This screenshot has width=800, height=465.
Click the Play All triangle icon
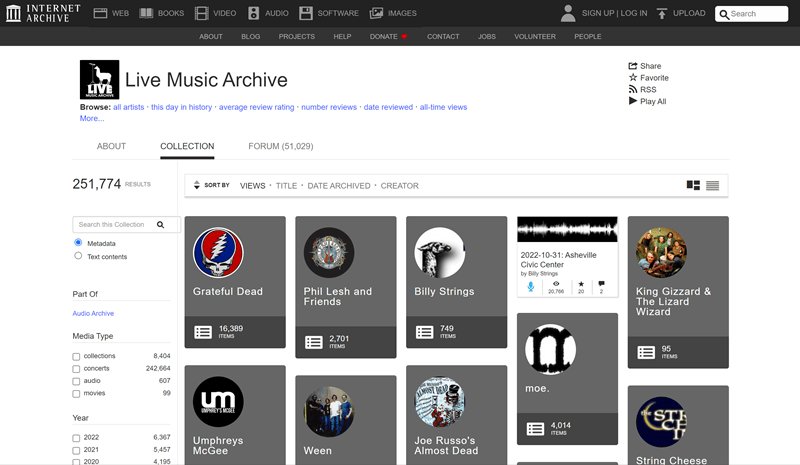coord(633,101)
